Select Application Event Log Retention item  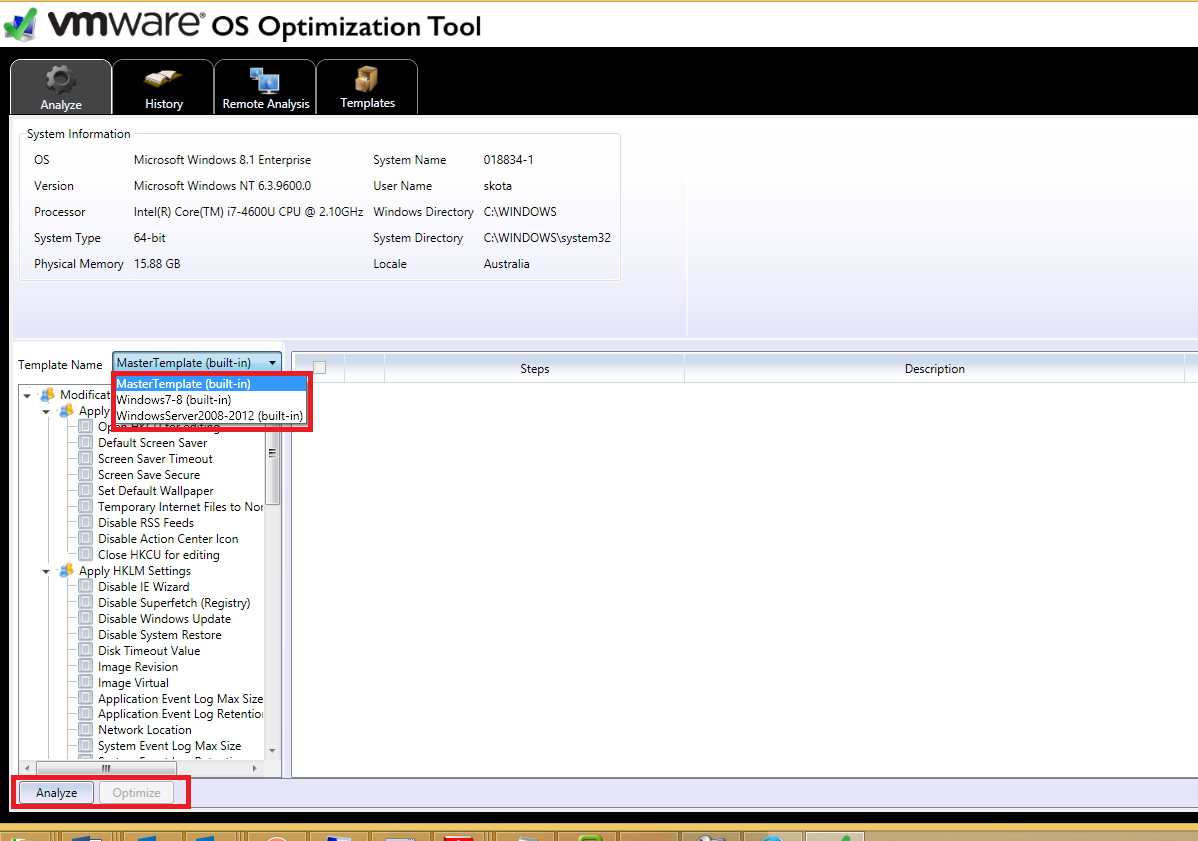[x=180, y=713]
